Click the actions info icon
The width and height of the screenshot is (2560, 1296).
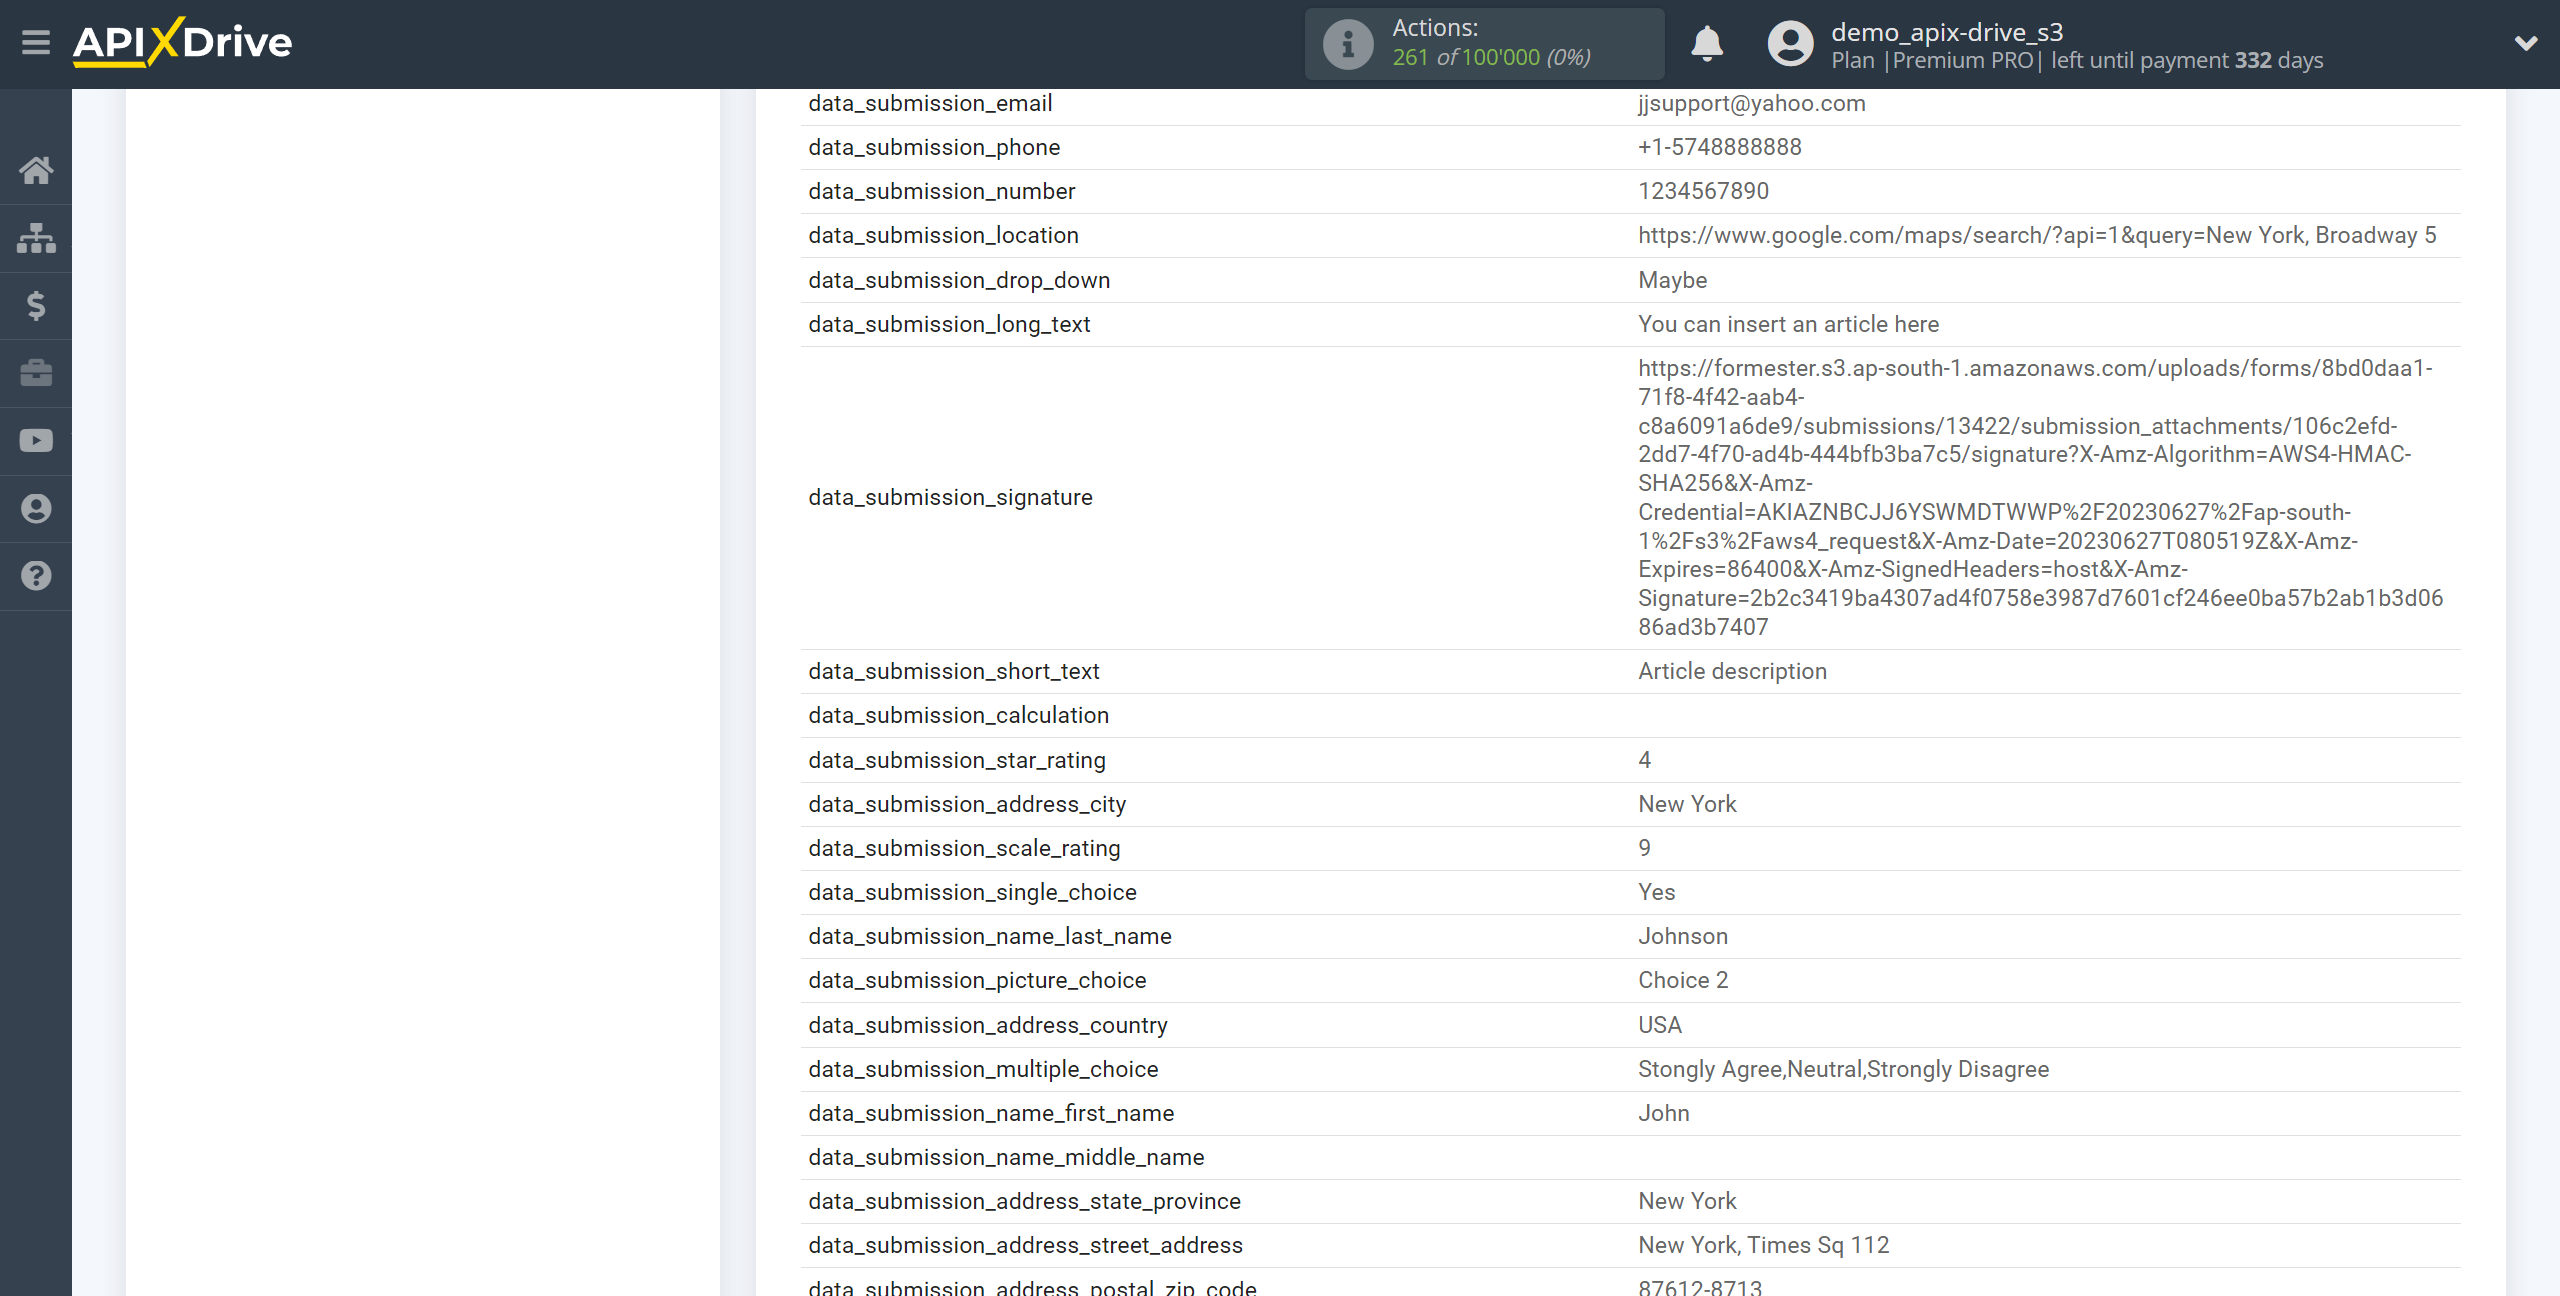[1348, 44]
